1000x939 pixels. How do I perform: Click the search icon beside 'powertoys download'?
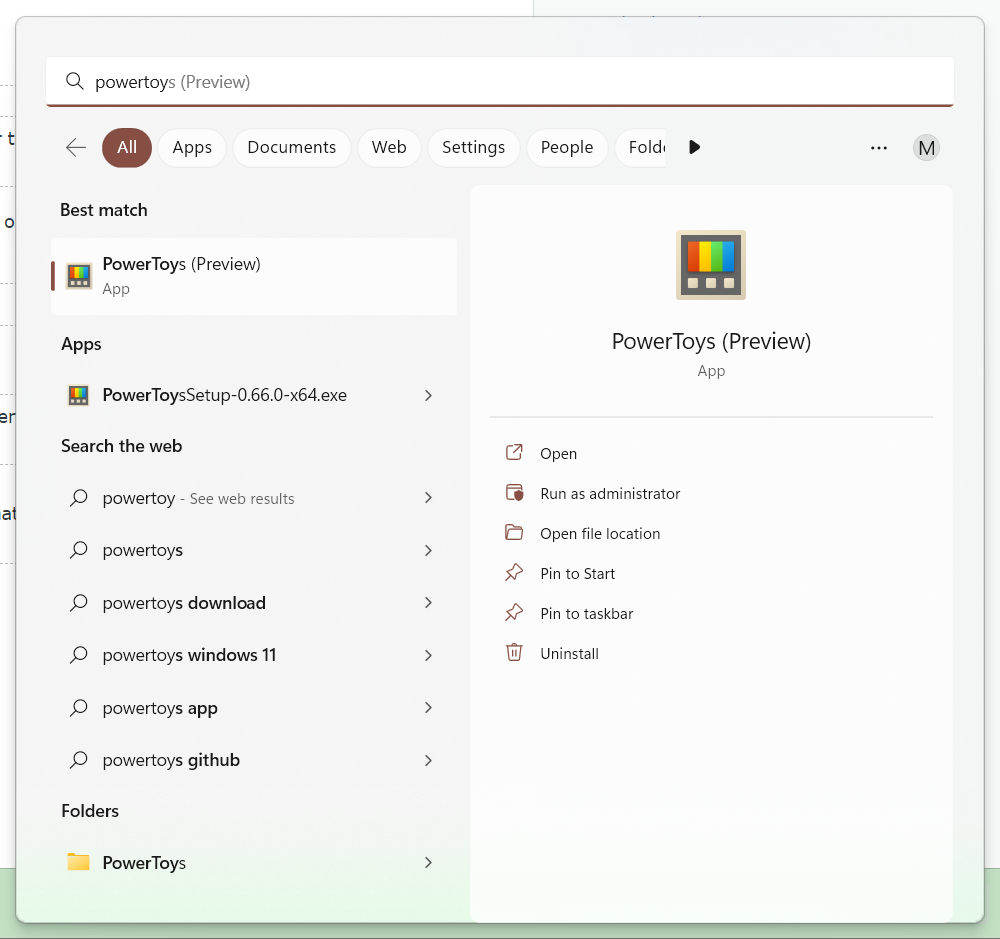coord(78,603)
